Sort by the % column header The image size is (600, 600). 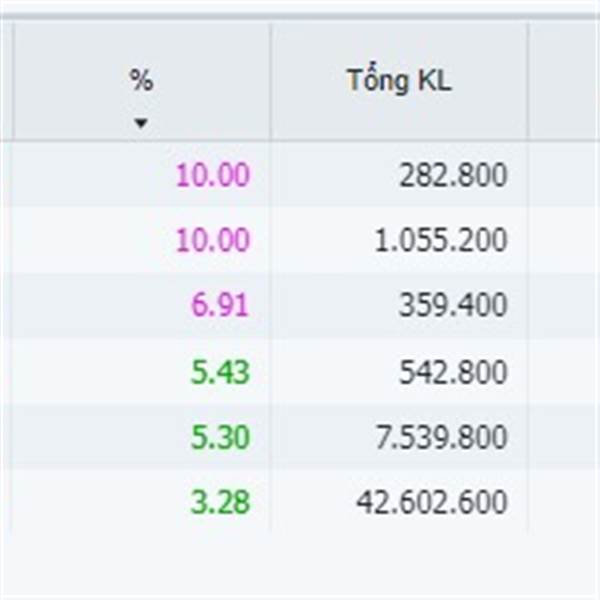click(142, 80)
